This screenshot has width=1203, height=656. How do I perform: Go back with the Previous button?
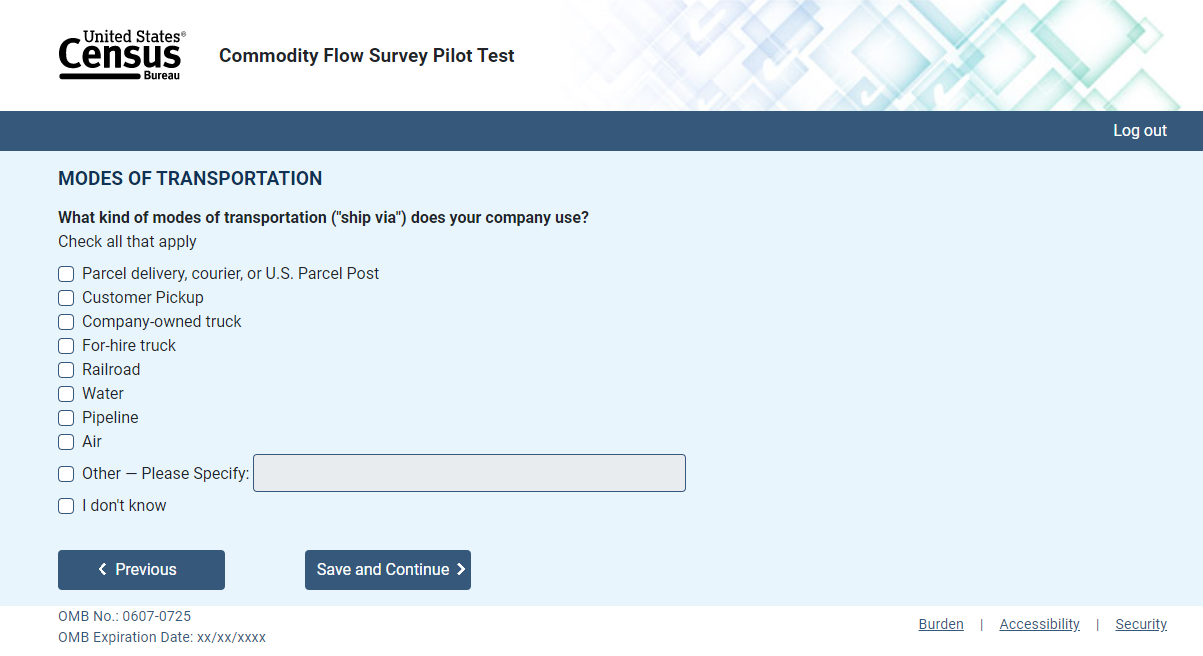141,570
